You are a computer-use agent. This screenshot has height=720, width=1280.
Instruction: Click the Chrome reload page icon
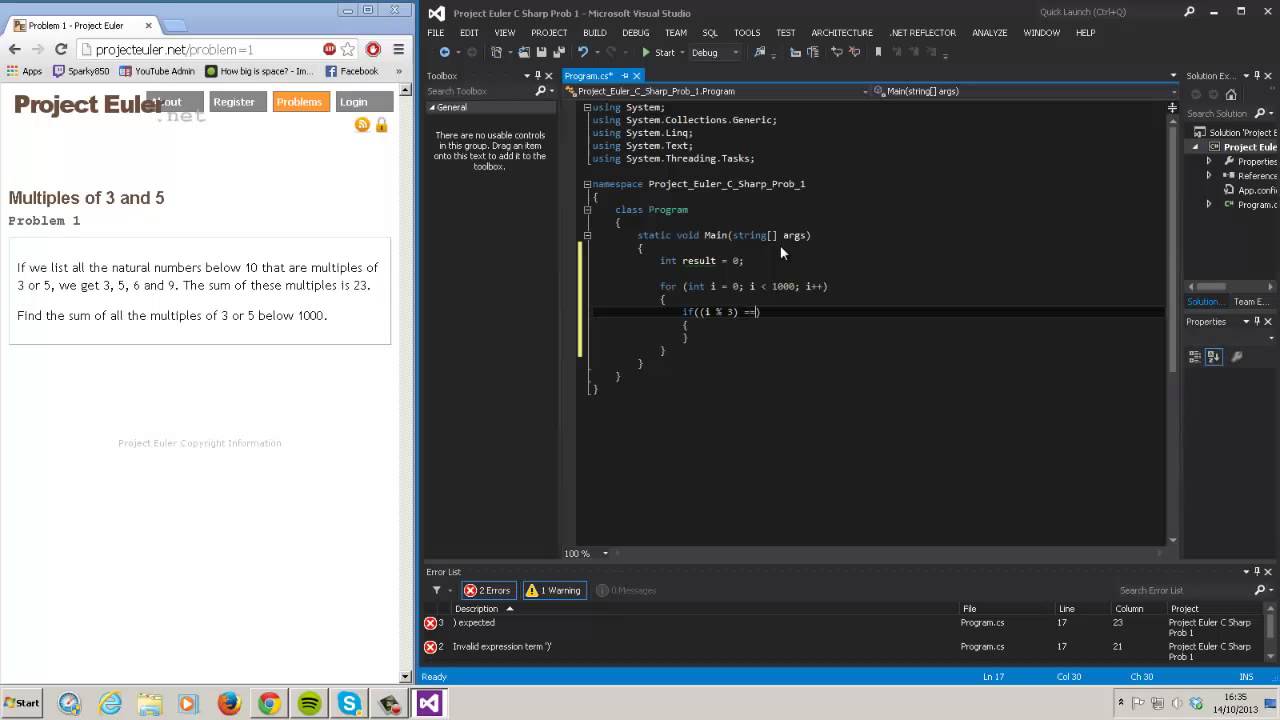click(x=61, y=49)
